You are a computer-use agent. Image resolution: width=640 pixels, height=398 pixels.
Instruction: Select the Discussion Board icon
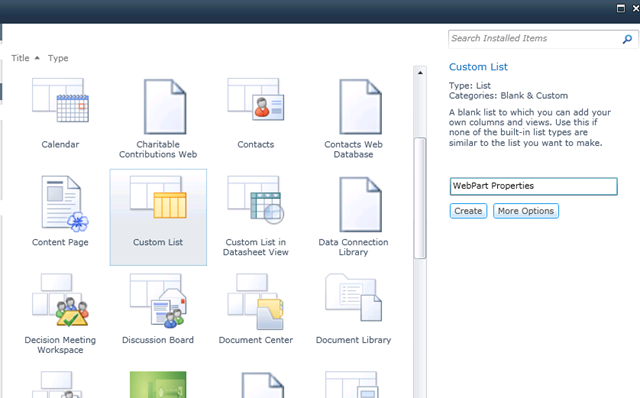click(158, 301)
